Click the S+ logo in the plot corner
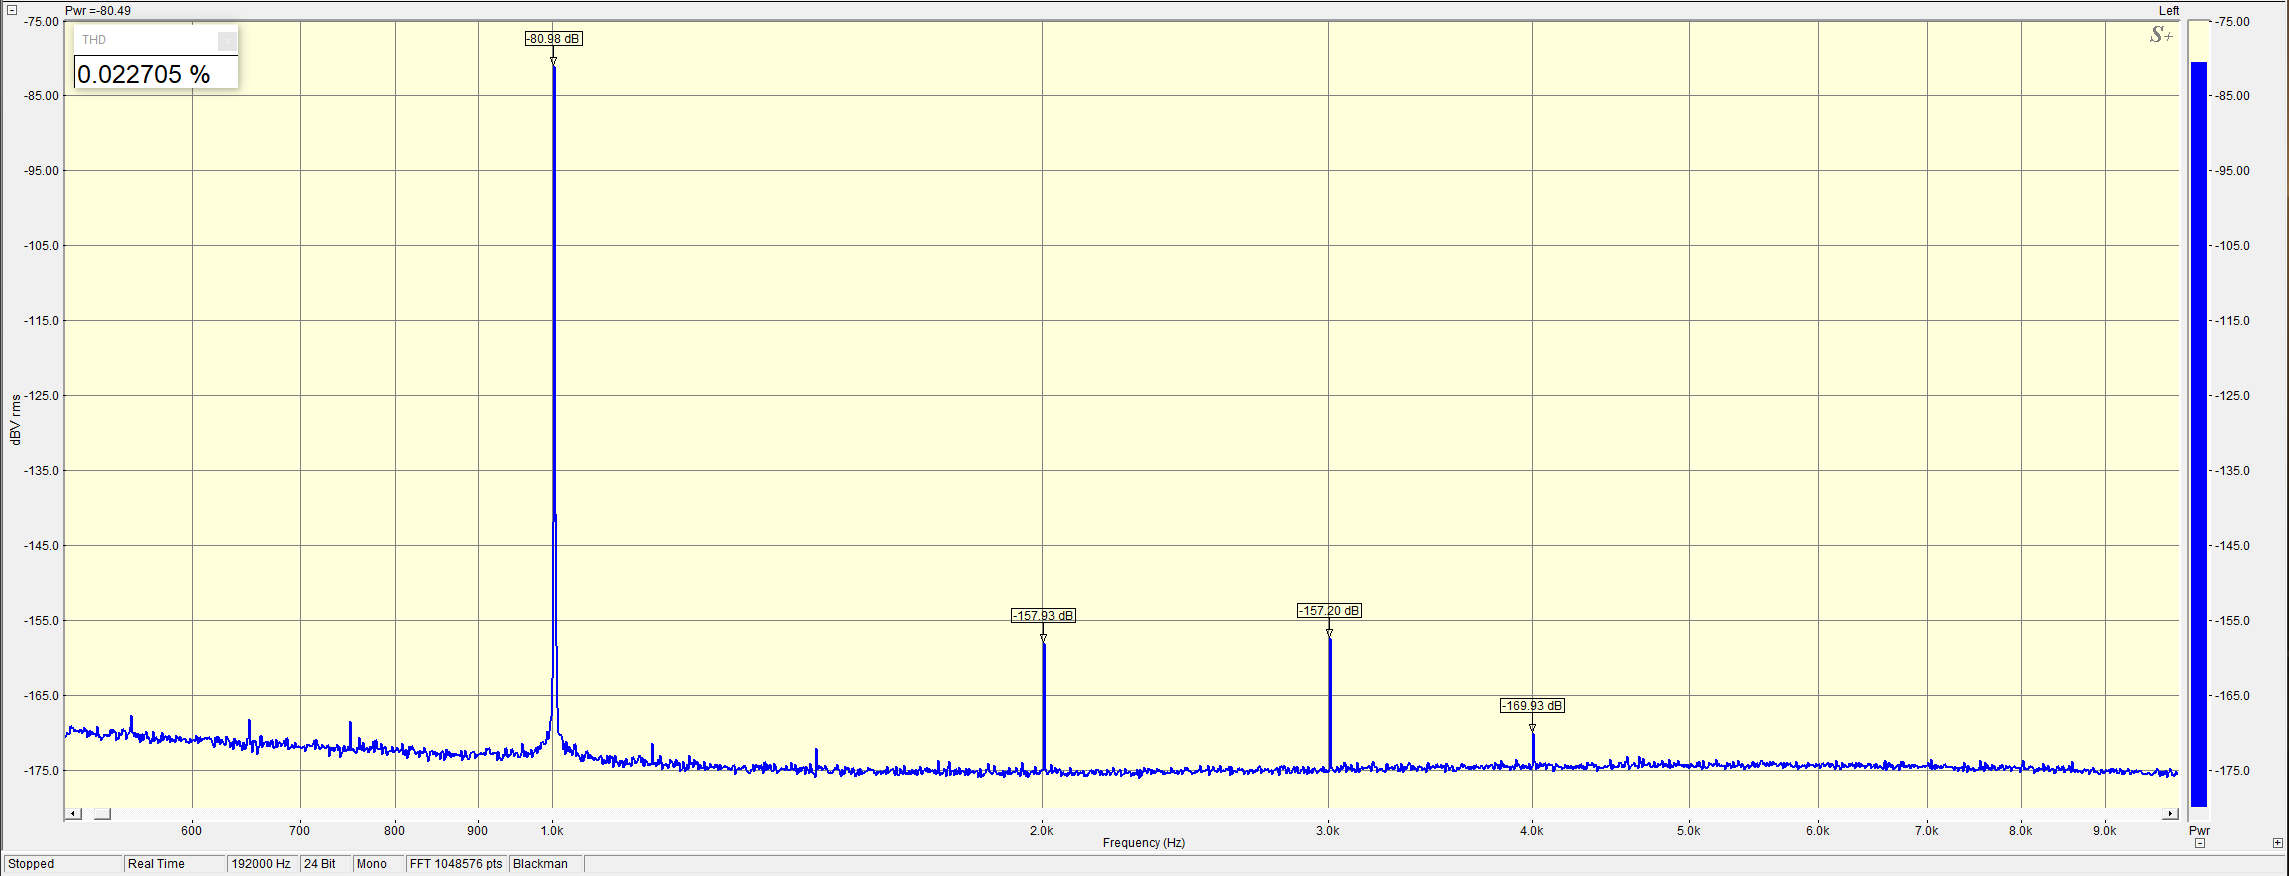This screenshot has height=876, width=2289. tap(2161, 35)
